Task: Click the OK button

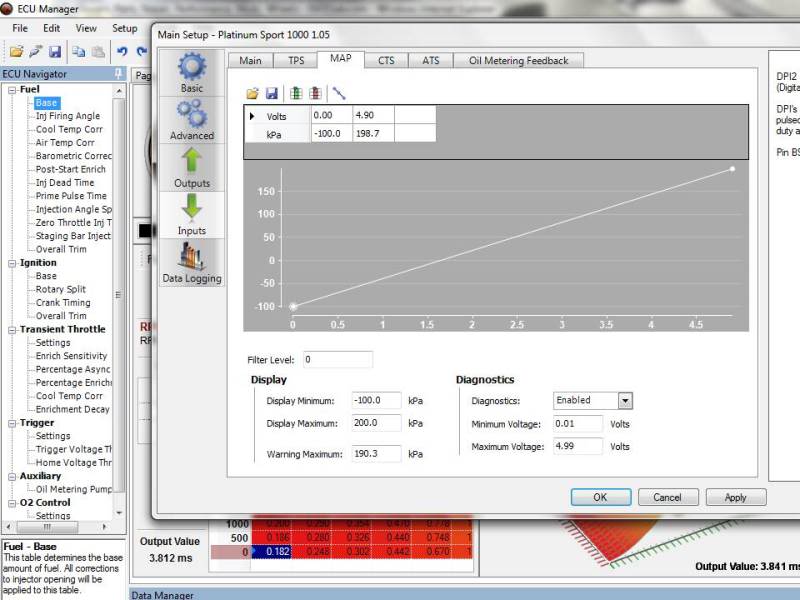Action: [x=601, y=497]
